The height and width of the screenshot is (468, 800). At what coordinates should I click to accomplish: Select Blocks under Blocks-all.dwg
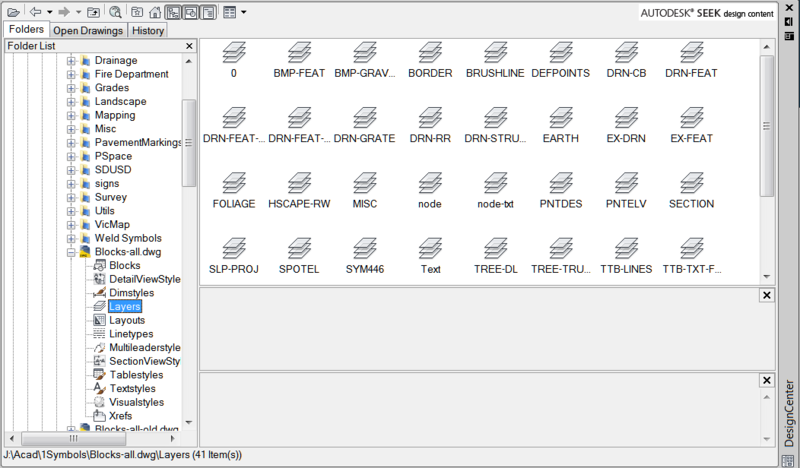(124, 265)
